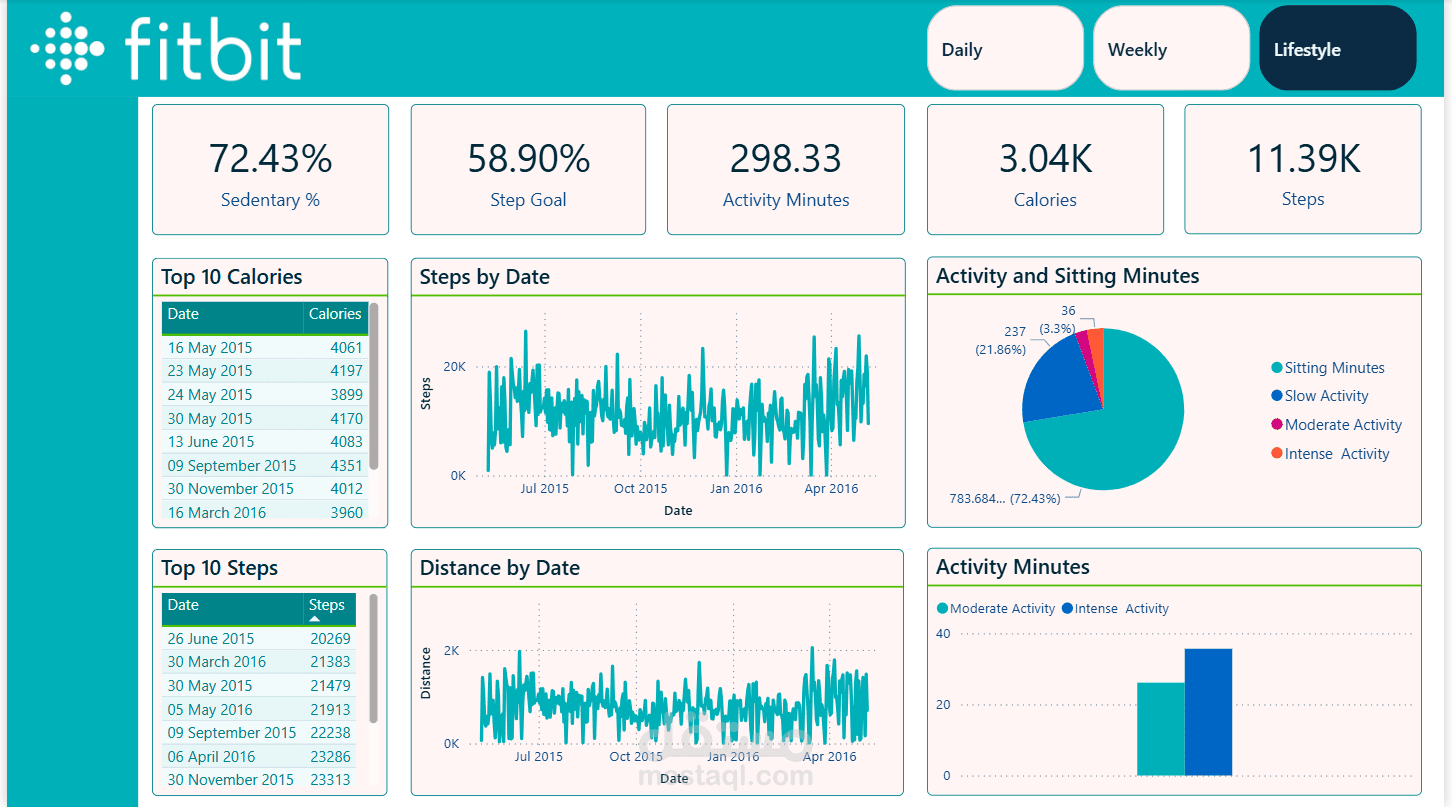1452x807 pixels.
Task: Click the 11.39K Steps card
Action: click(1303, 170)
